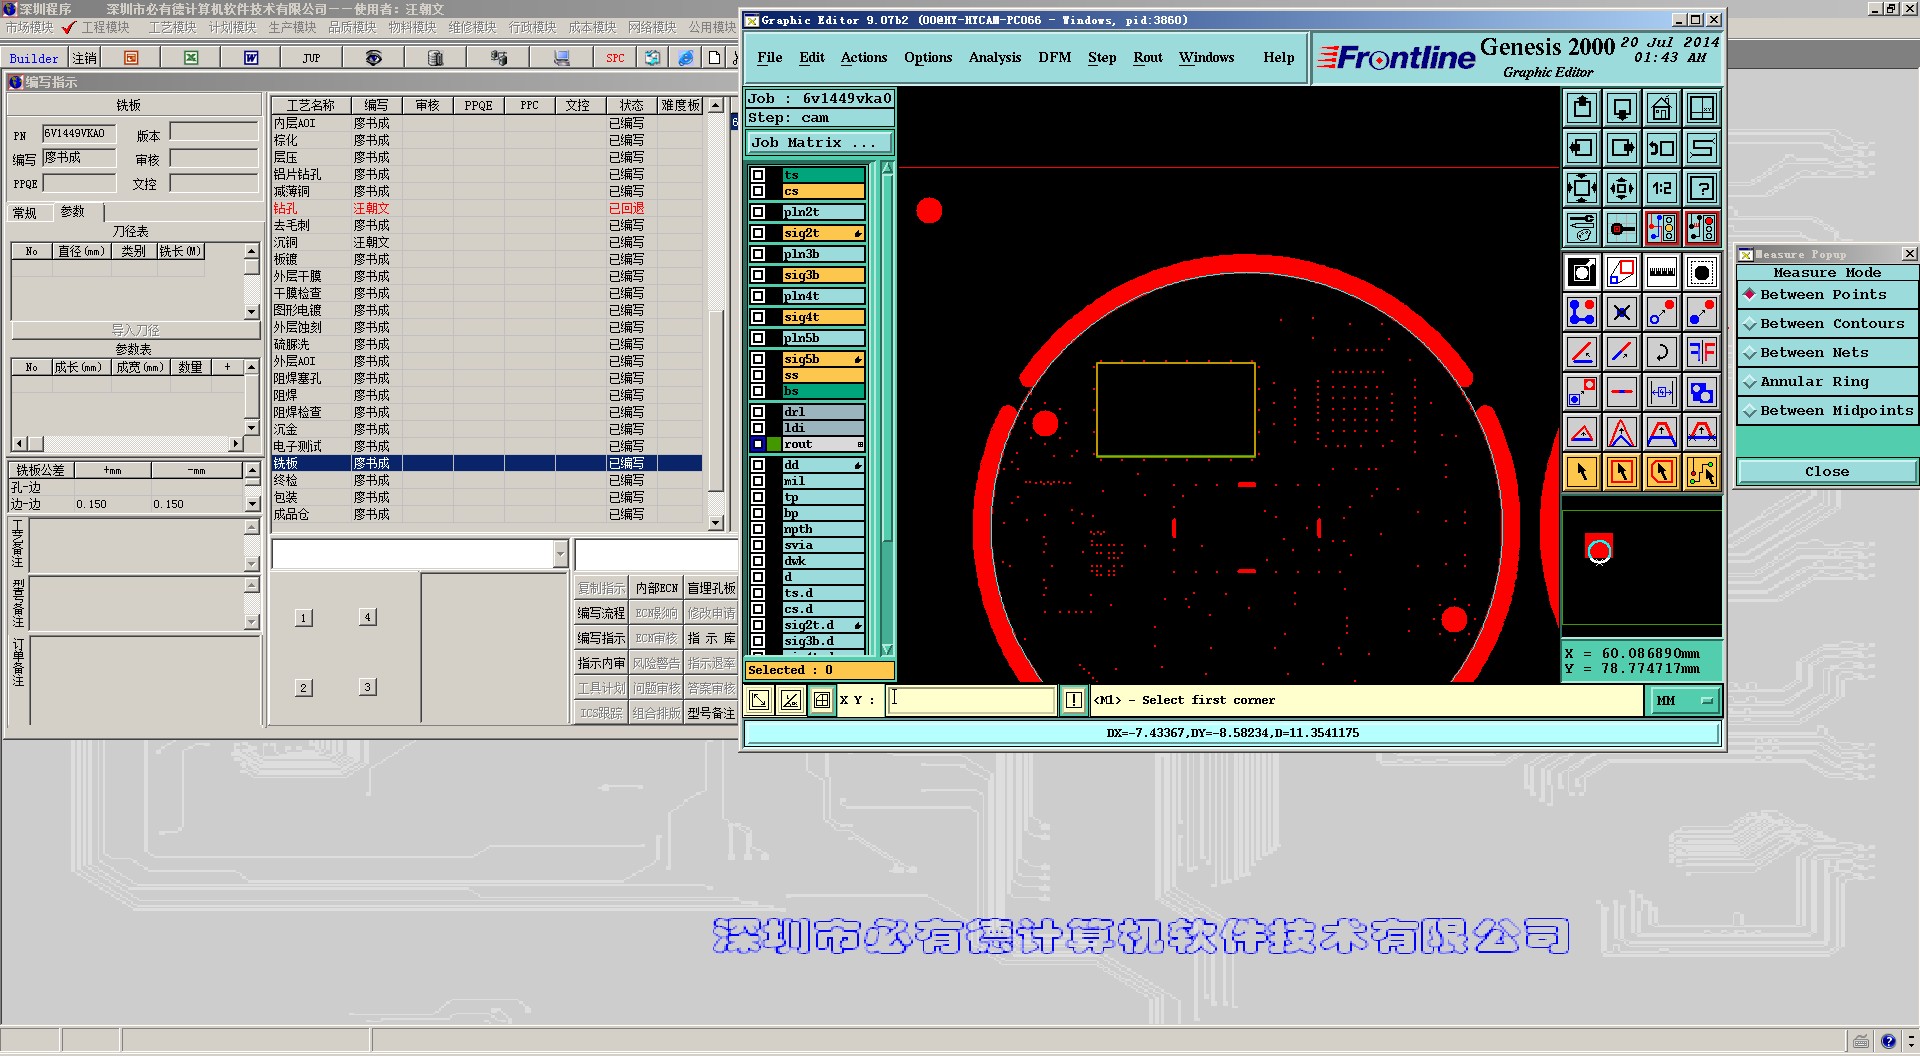Click the previous view undo icon
Screen dimensions: 1920x1056
pyautogui.click(x=1661, y=148)
